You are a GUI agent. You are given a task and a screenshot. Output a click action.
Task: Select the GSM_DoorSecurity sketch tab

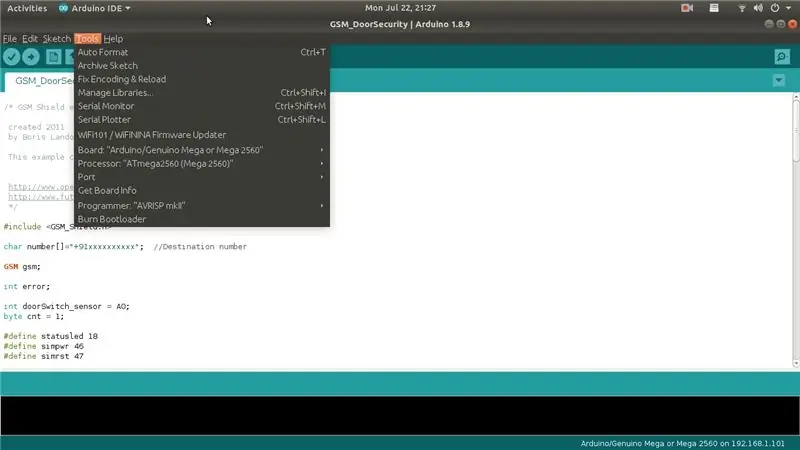click(x=40, y=81)
